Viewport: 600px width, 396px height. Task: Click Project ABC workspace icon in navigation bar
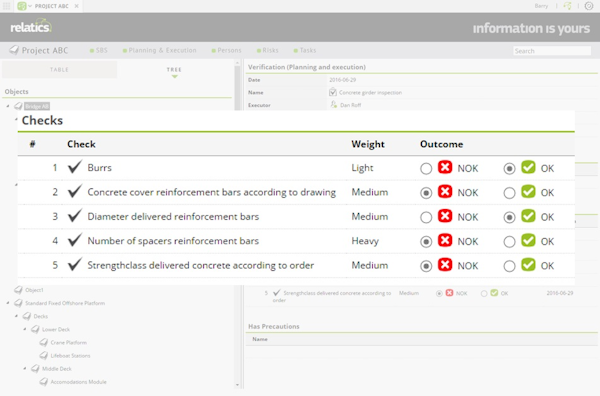[14, 50]
